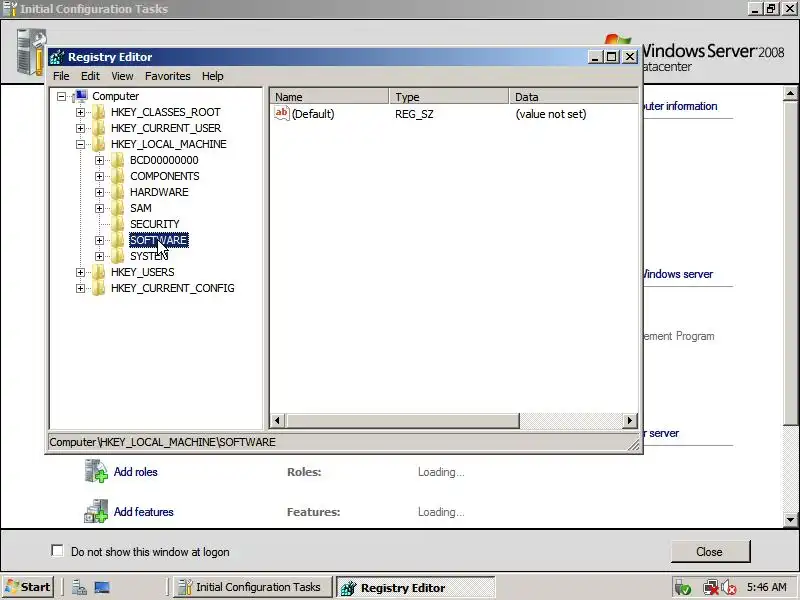This screenshot has height=600, width=800.
Task: Open the View menu in Registry Editor
Action: (x=122, y=76)
